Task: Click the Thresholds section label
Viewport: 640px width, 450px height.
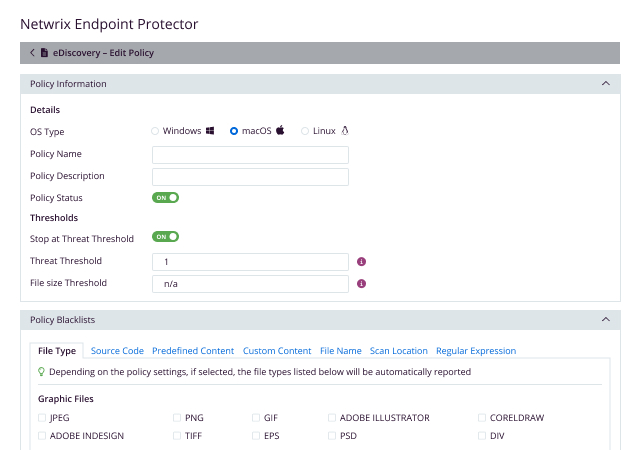Action: (54, 218)
